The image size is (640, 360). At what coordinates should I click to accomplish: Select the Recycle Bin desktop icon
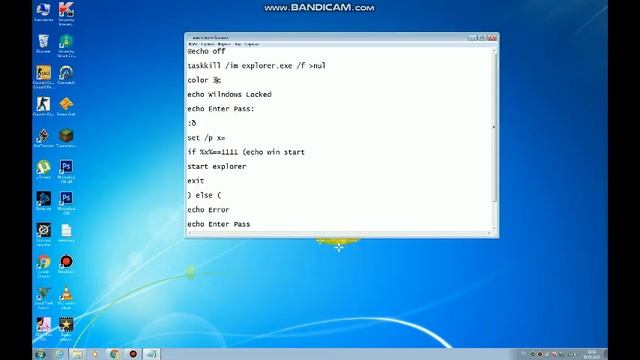pyautogui.click(x=43, y=43)
